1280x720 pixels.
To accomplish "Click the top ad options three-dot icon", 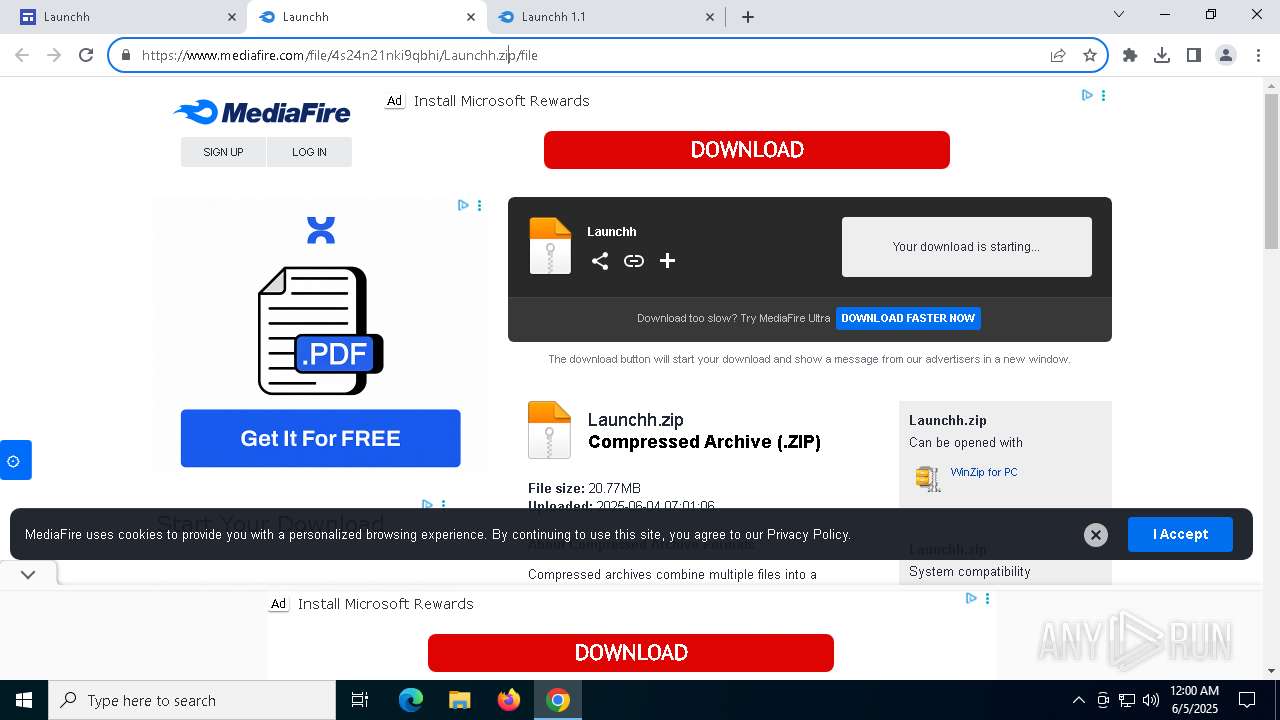I will (x=1104, y=96).
